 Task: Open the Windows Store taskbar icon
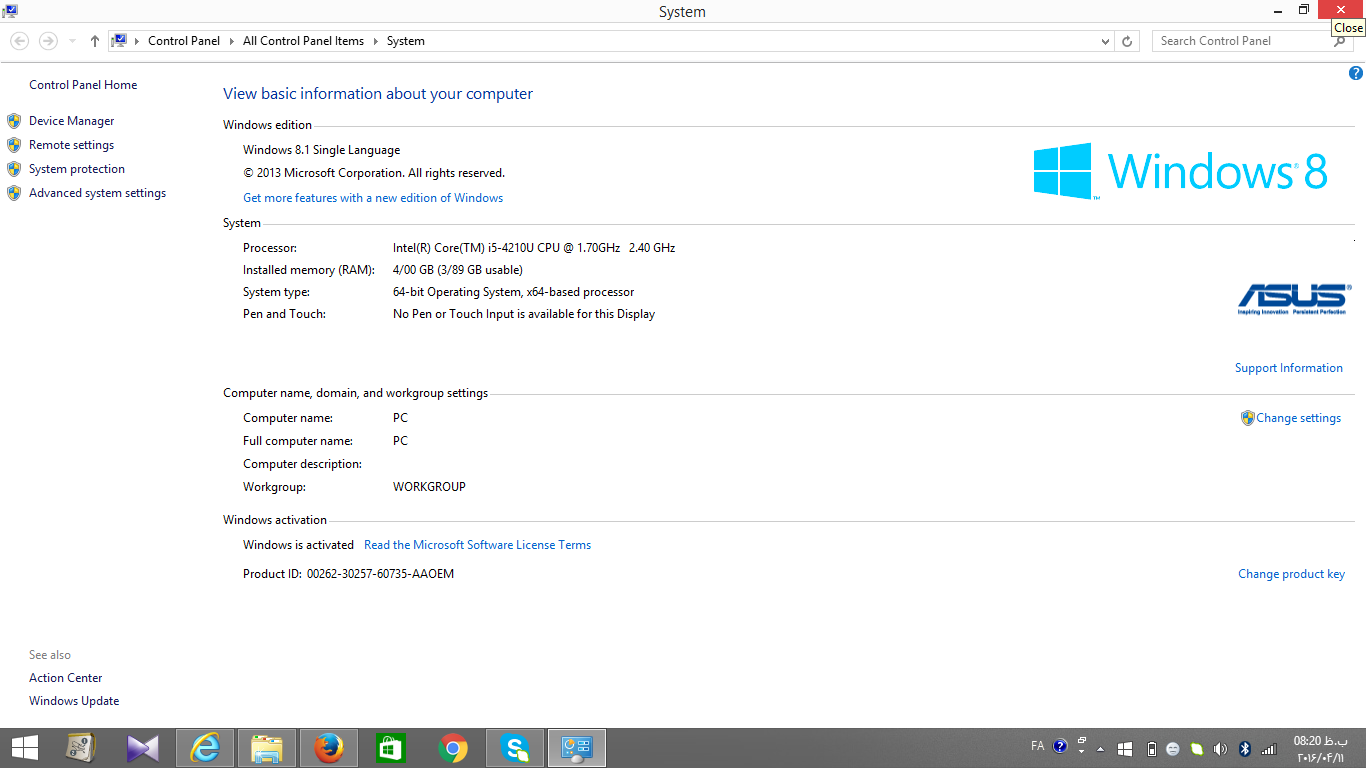[390, 748]
